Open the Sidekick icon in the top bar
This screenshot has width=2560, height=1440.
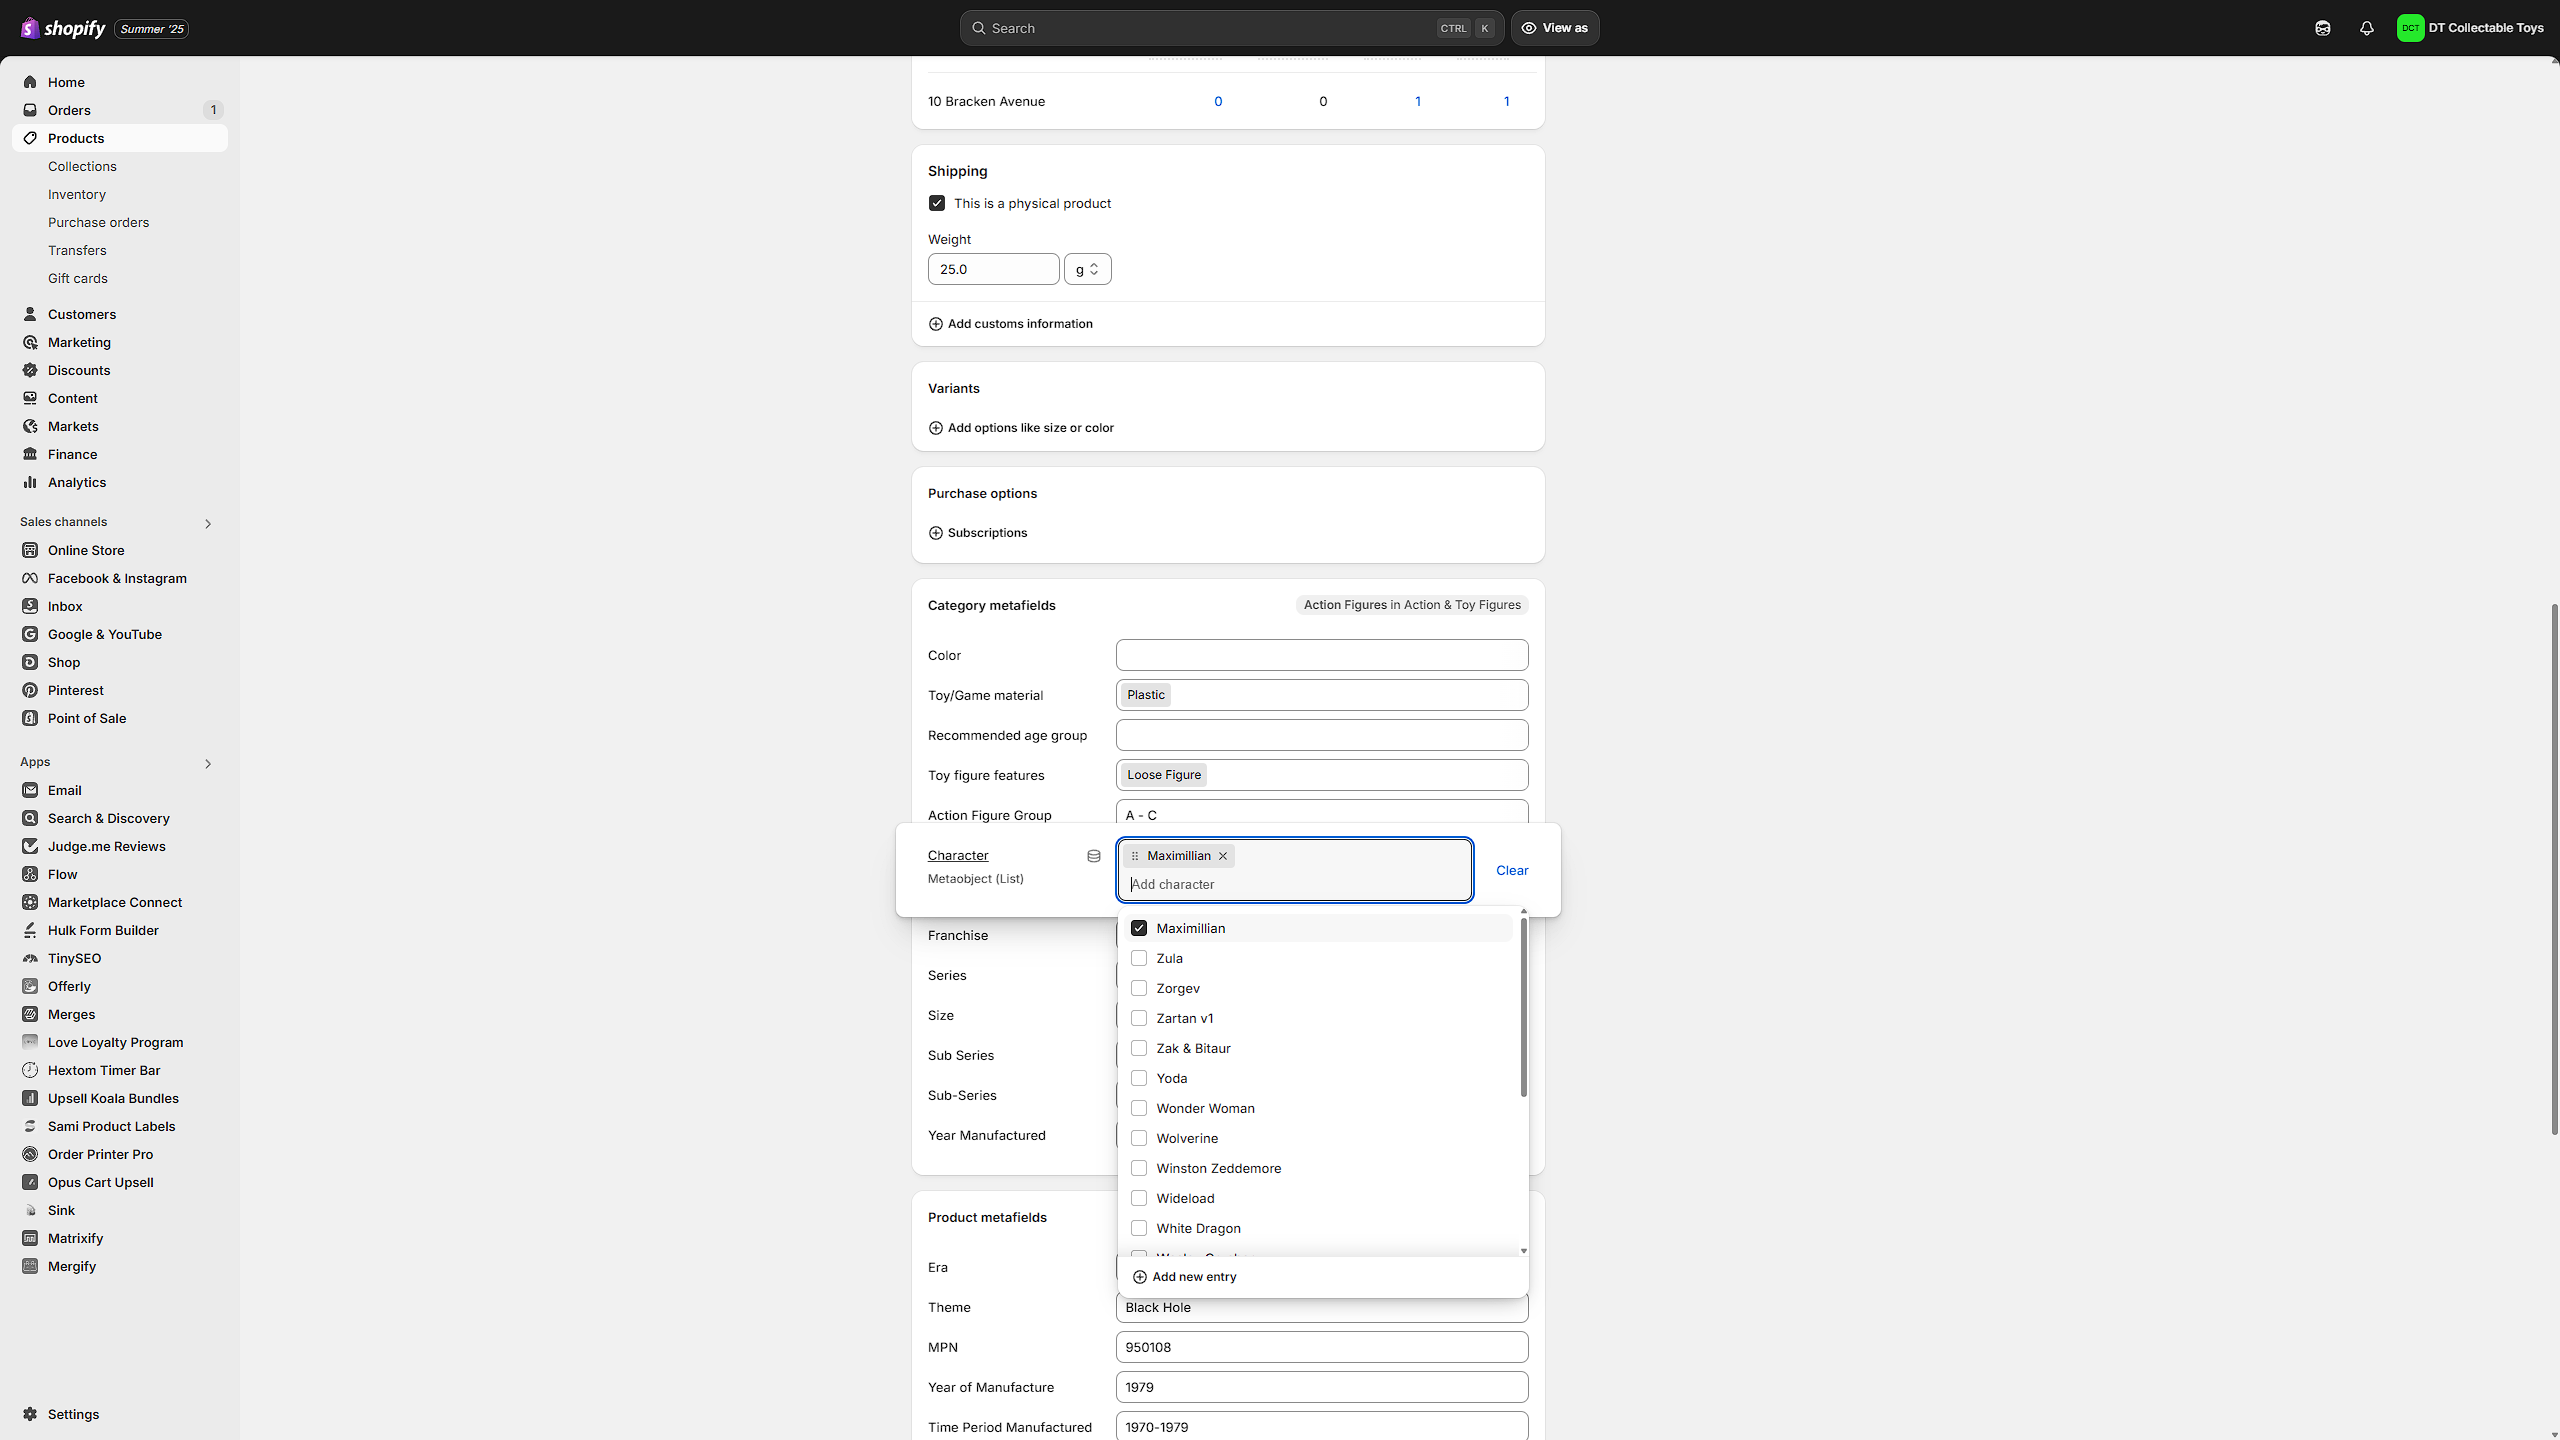point(2322,28)
